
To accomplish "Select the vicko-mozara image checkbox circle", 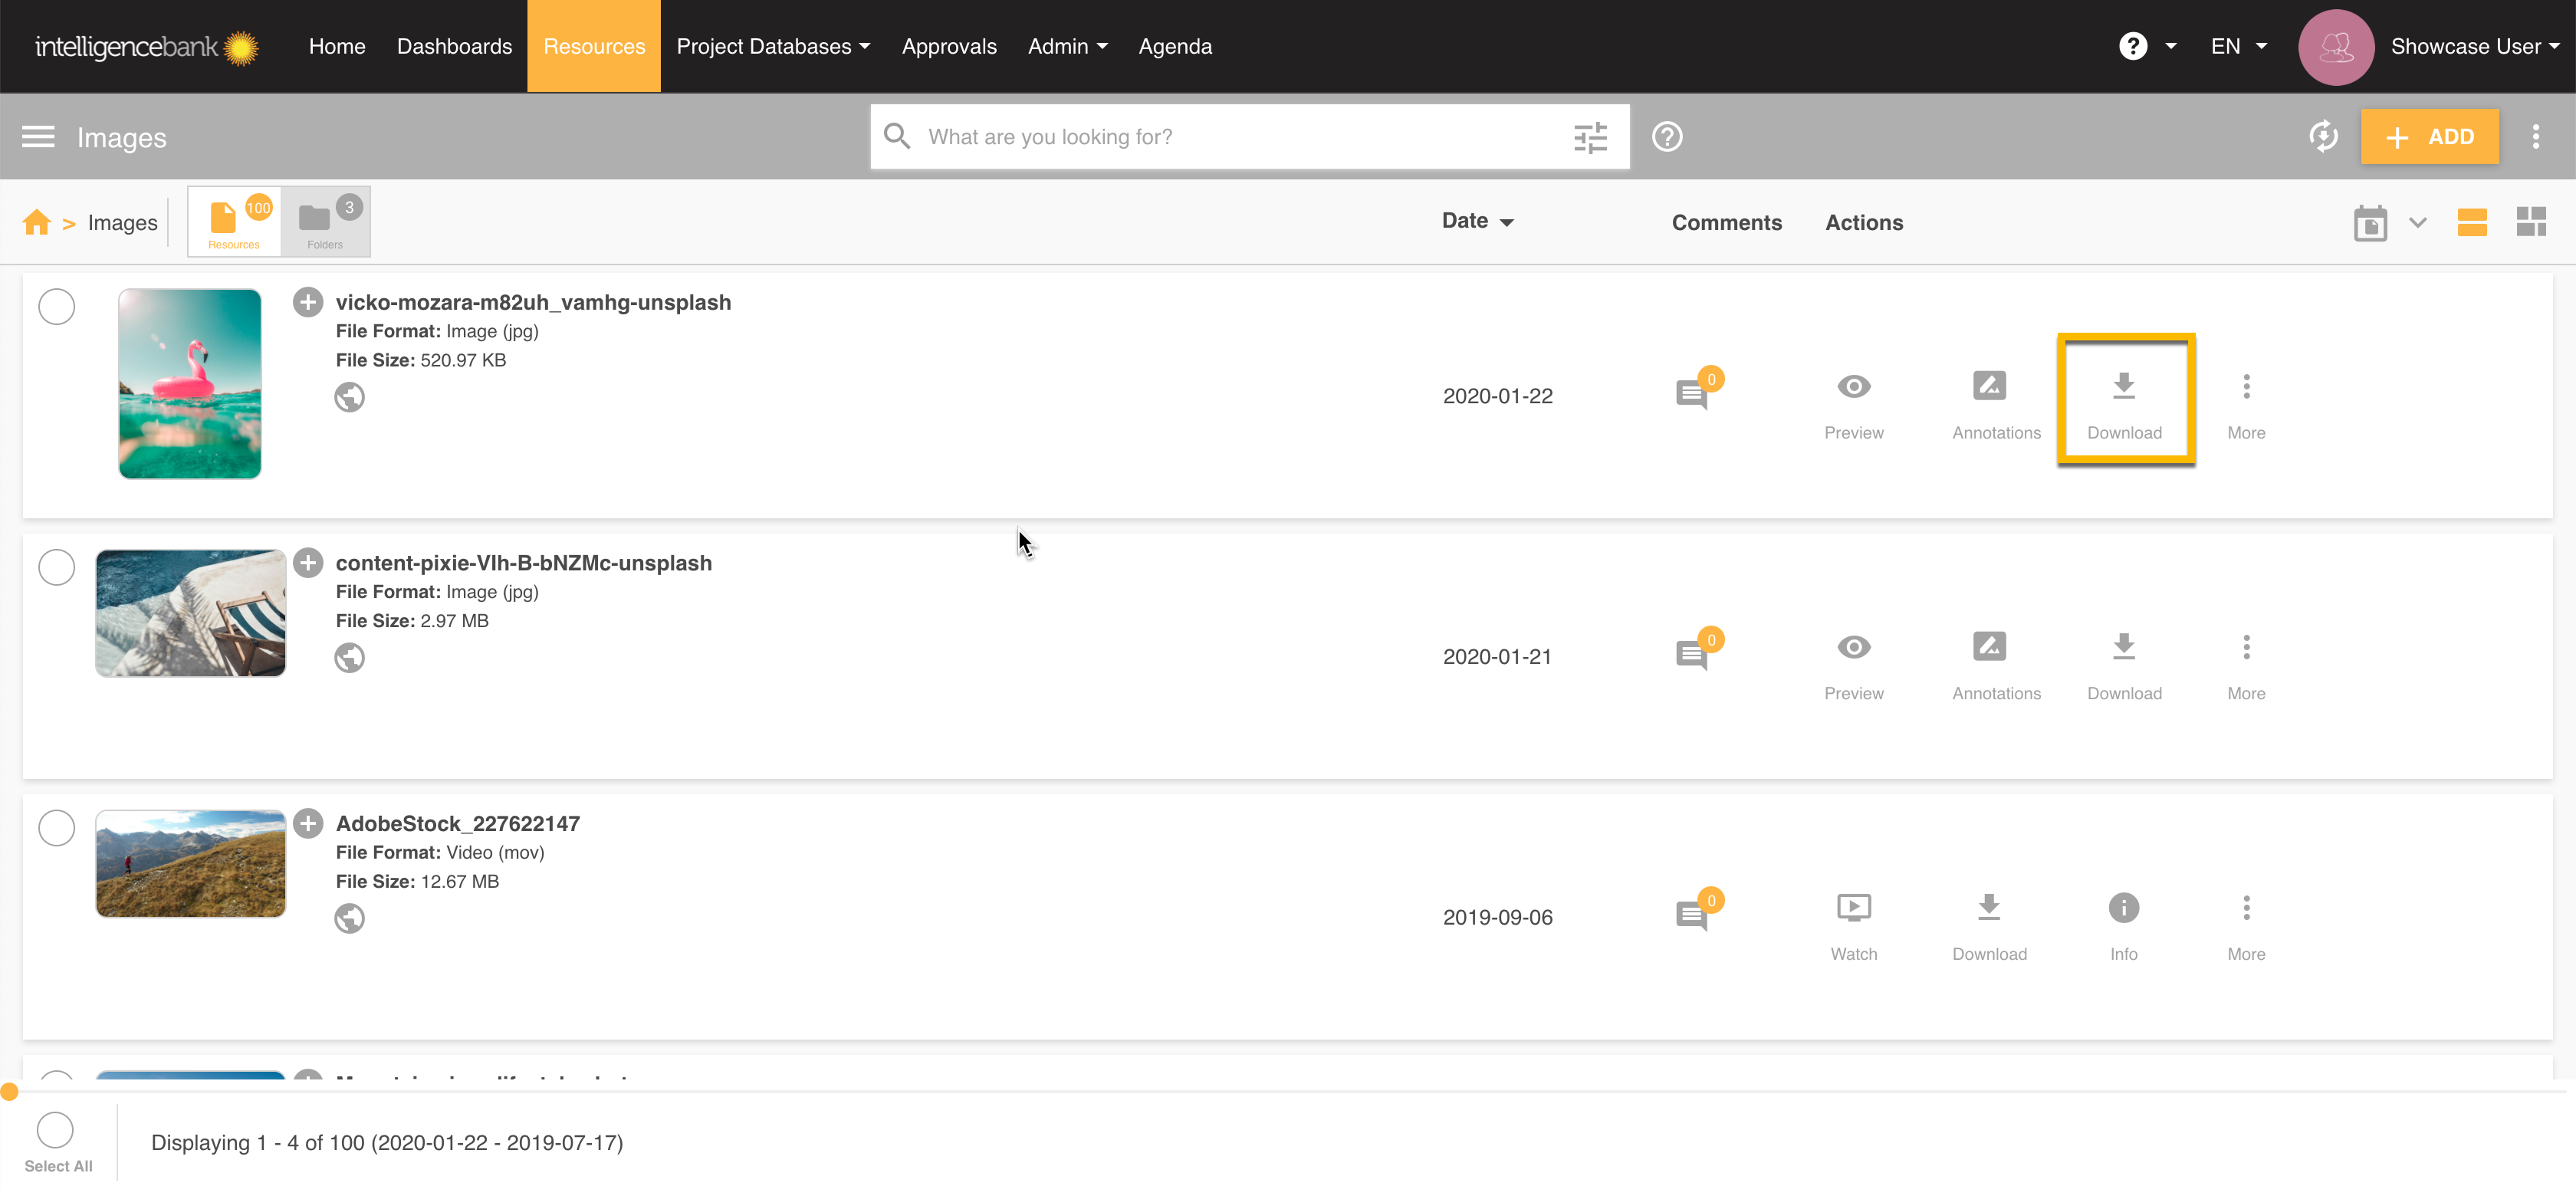I will coord(56,307).
